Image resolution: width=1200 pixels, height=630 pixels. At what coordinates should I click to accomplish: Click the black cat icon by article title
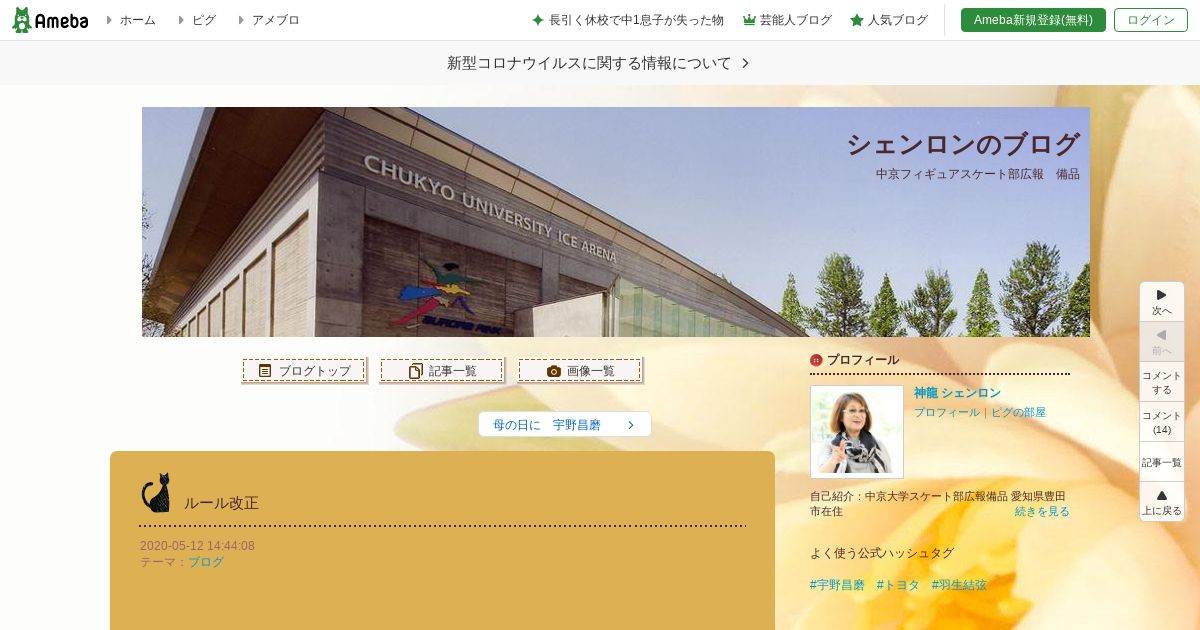(x=155, y=493)
